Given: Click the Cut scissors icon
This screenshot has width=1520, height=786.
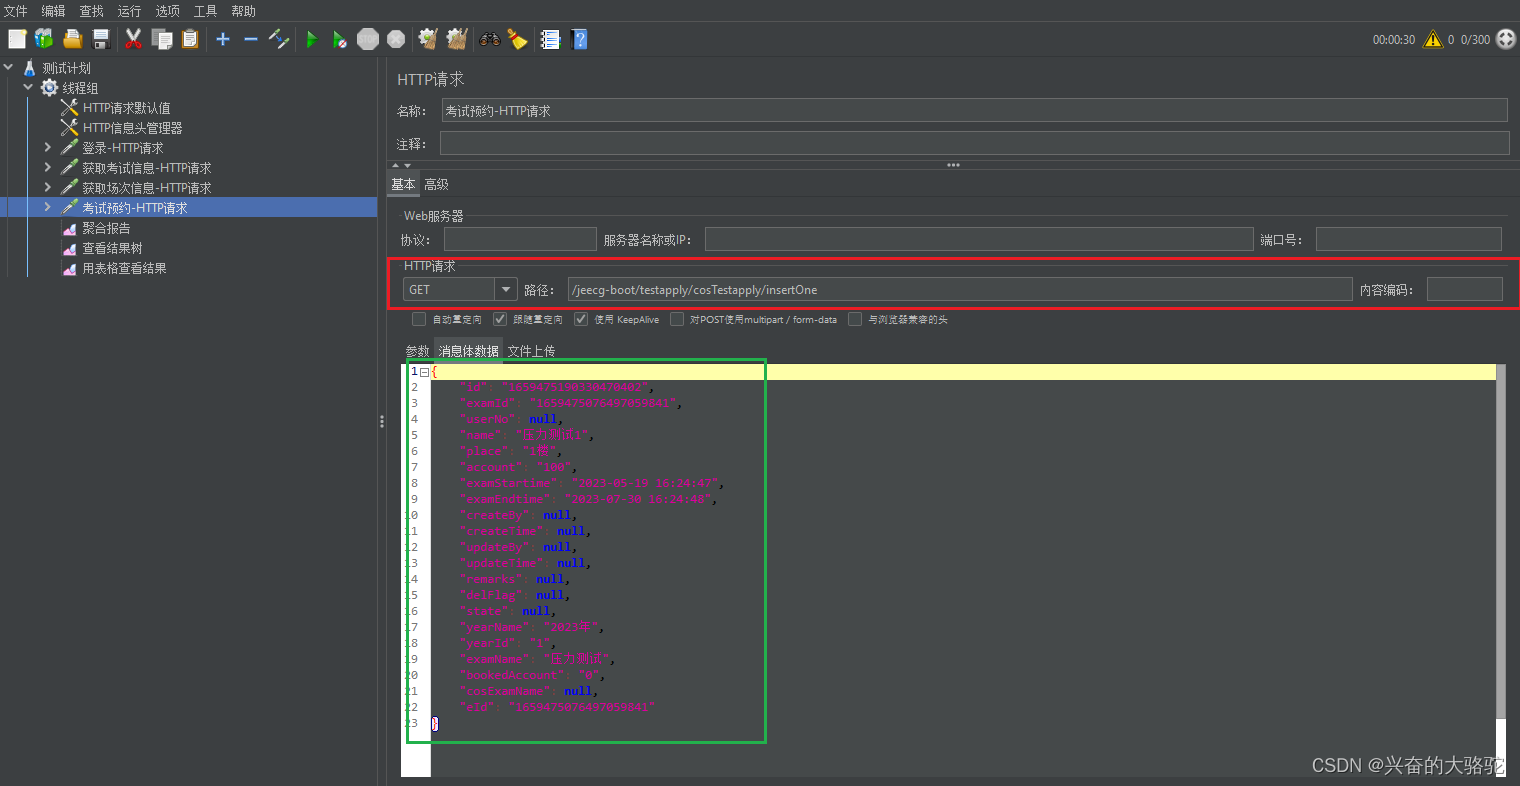Looking at the screenshot, I should tap(133, 39).
